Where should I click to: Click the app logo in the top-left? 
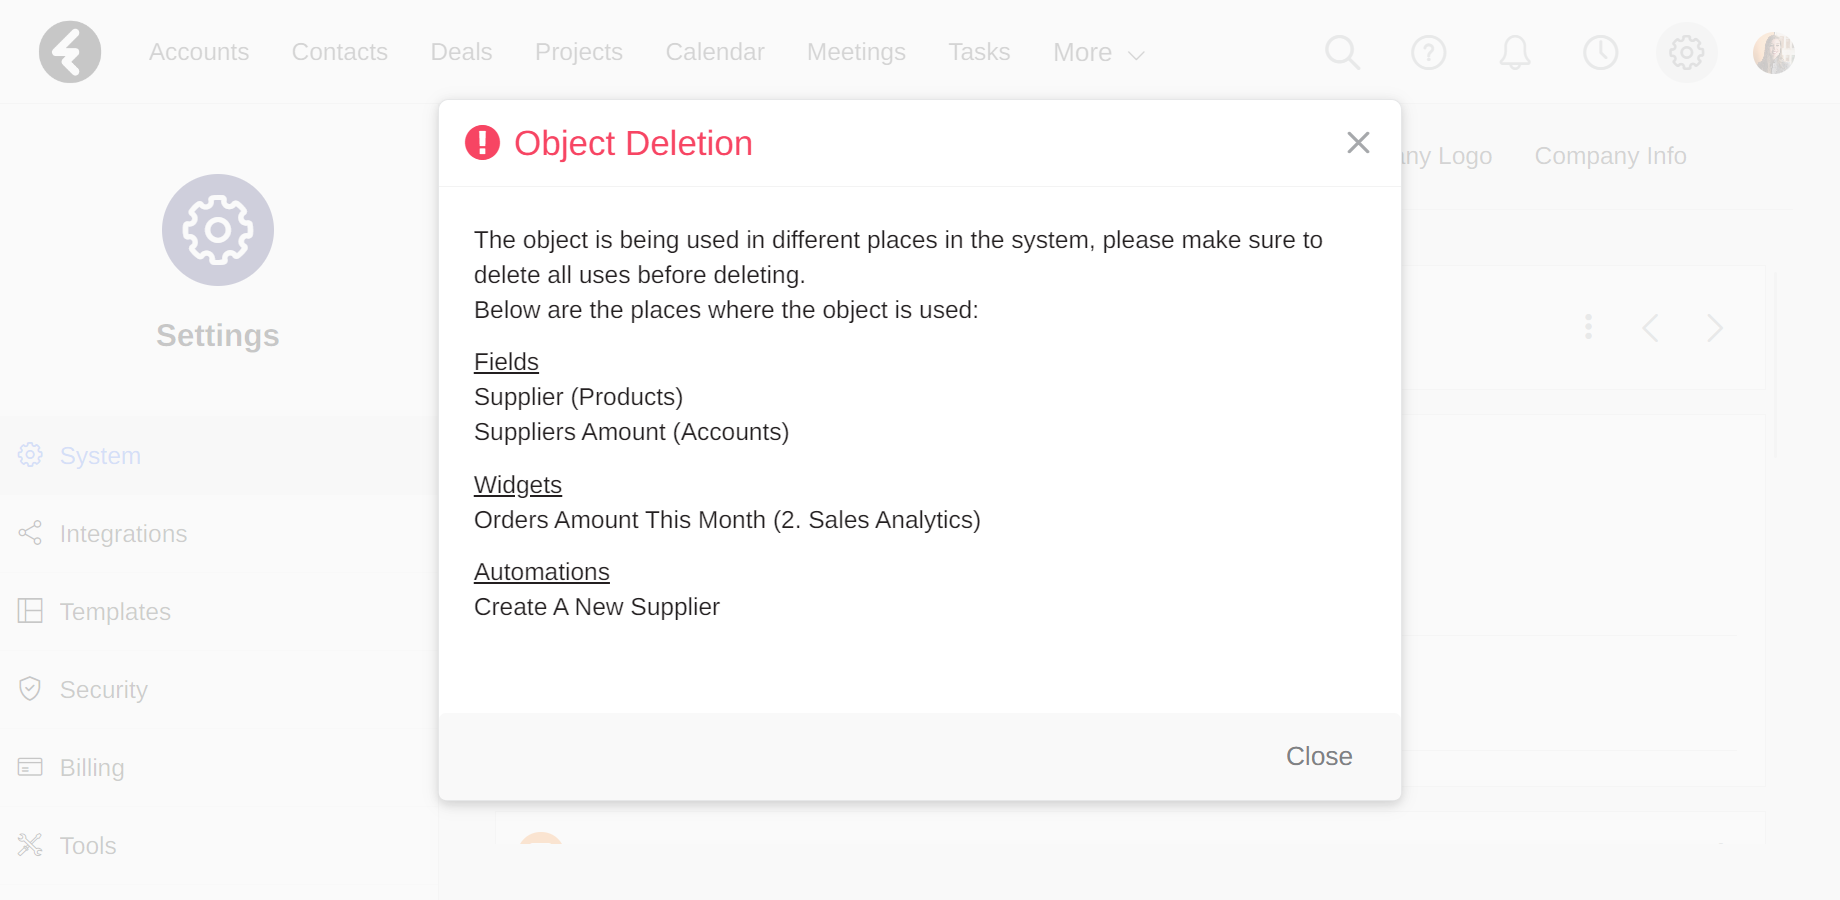tap(70, 52)
